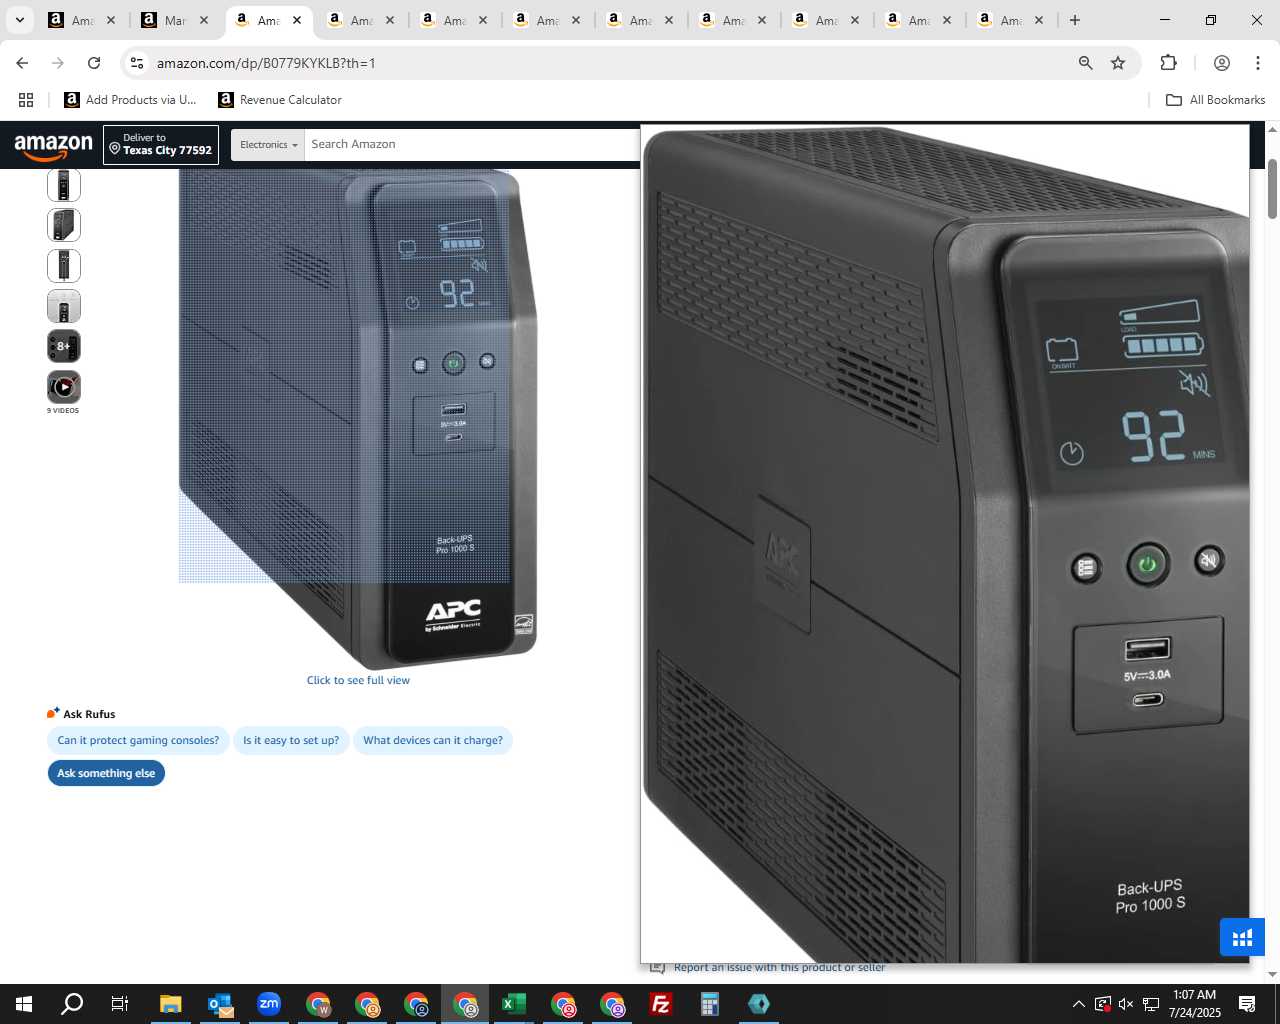Open the Chrome three-dot menu
The height and width of the screenshot is (1024, 1280).
(1258, 63)
